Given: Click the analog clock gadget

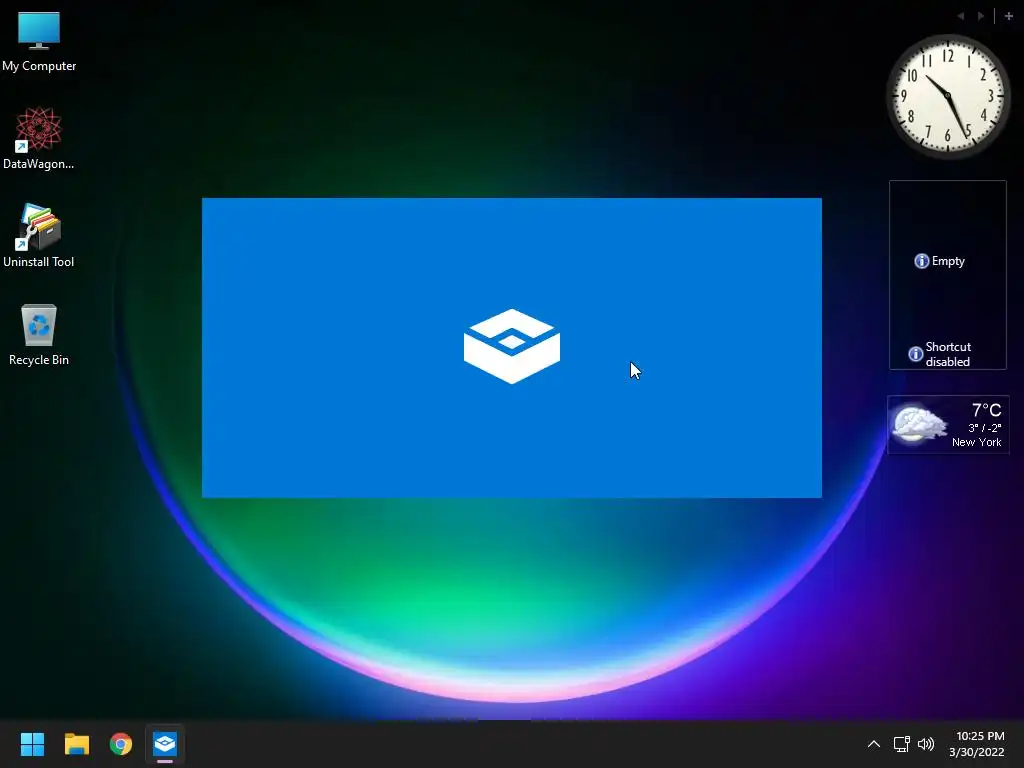Looking at the screenshot, I should point(948,96).
